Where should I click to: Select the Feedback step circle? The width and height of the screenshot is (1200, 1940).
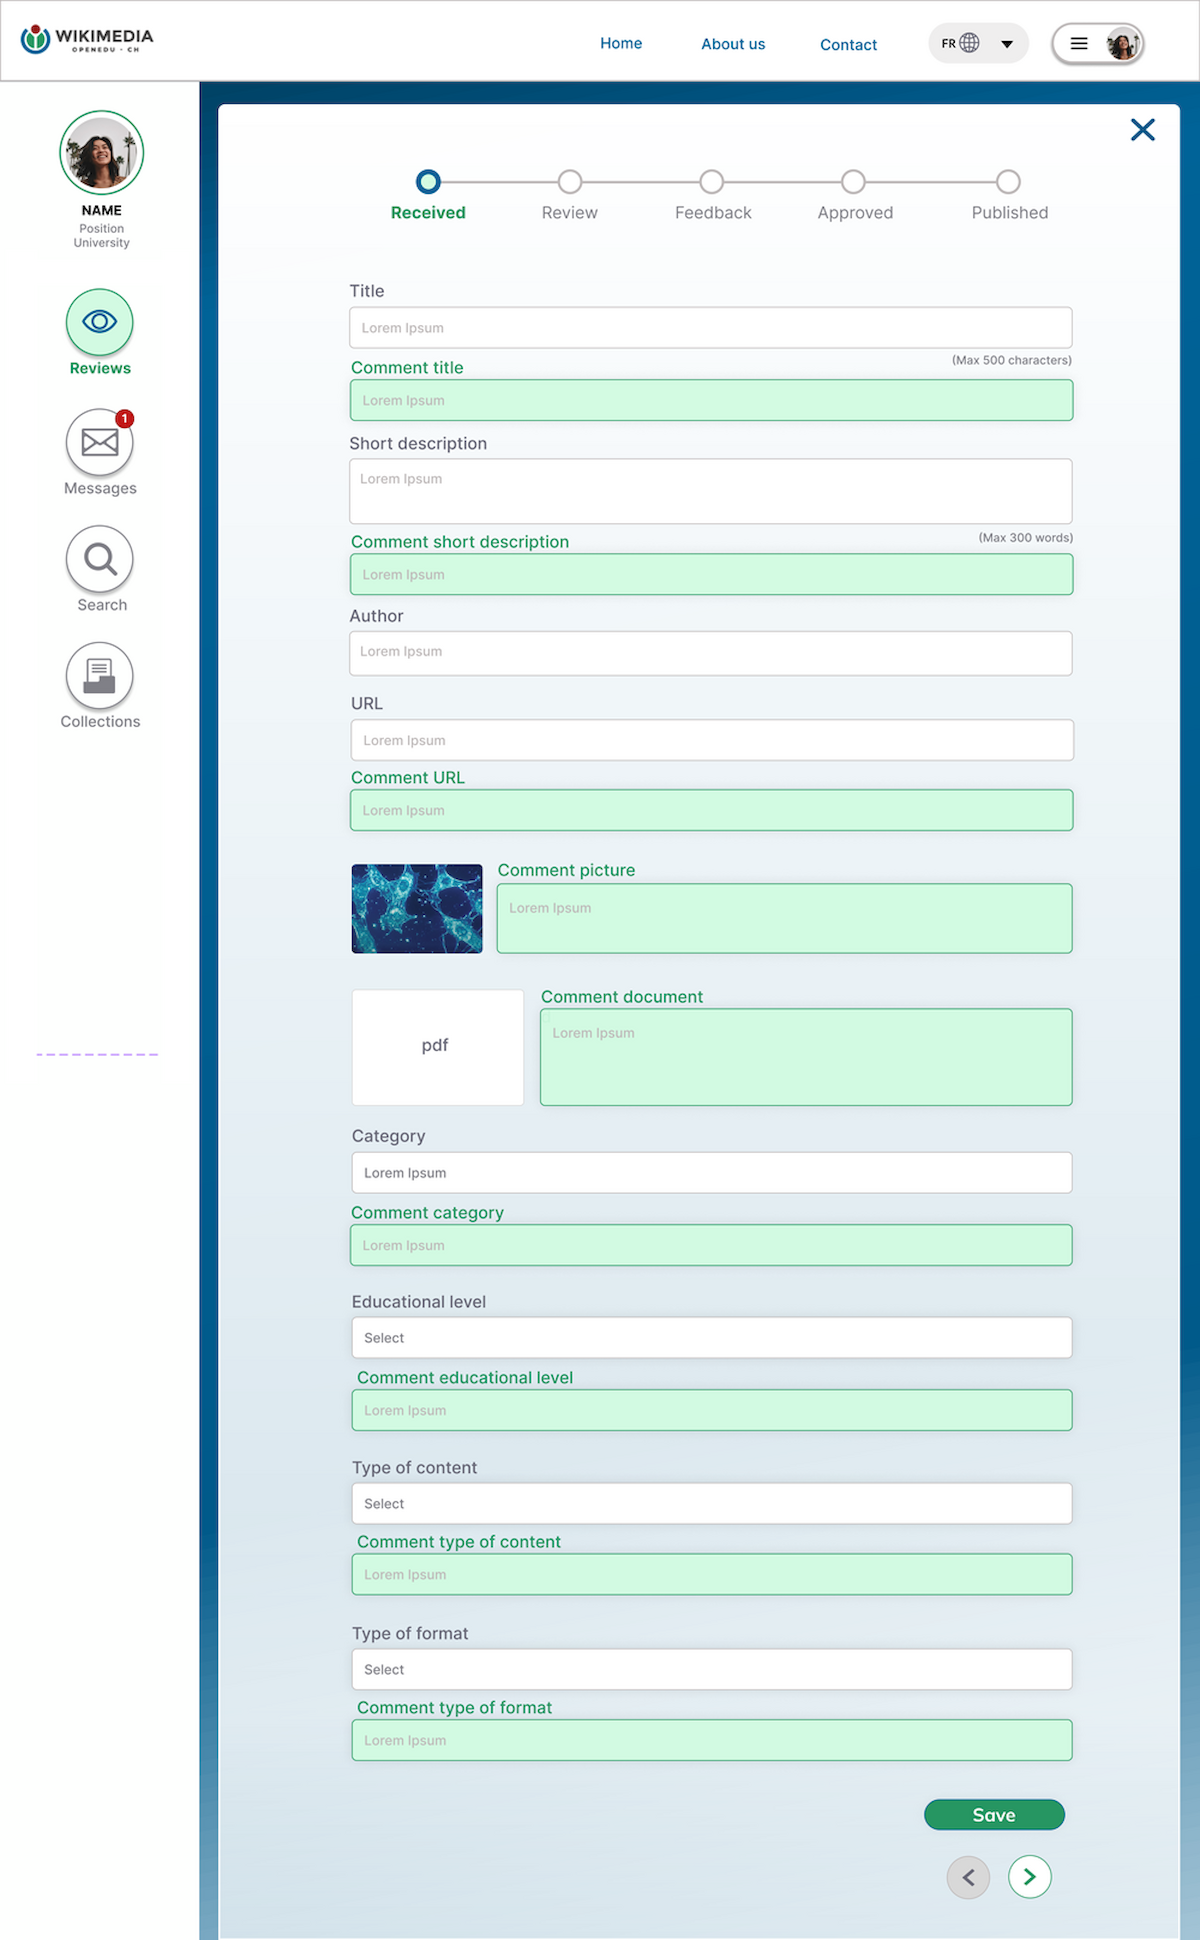click(712, 182)
